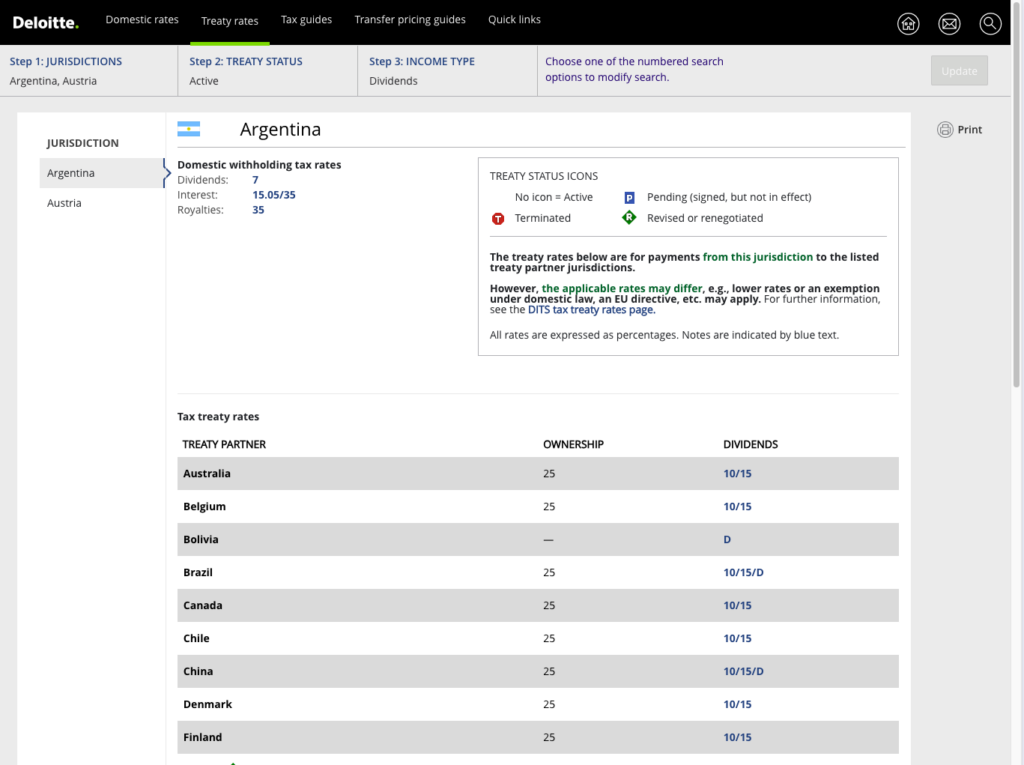Open the Domestic rates menu

pyautogui.click(x=142, y=20)
